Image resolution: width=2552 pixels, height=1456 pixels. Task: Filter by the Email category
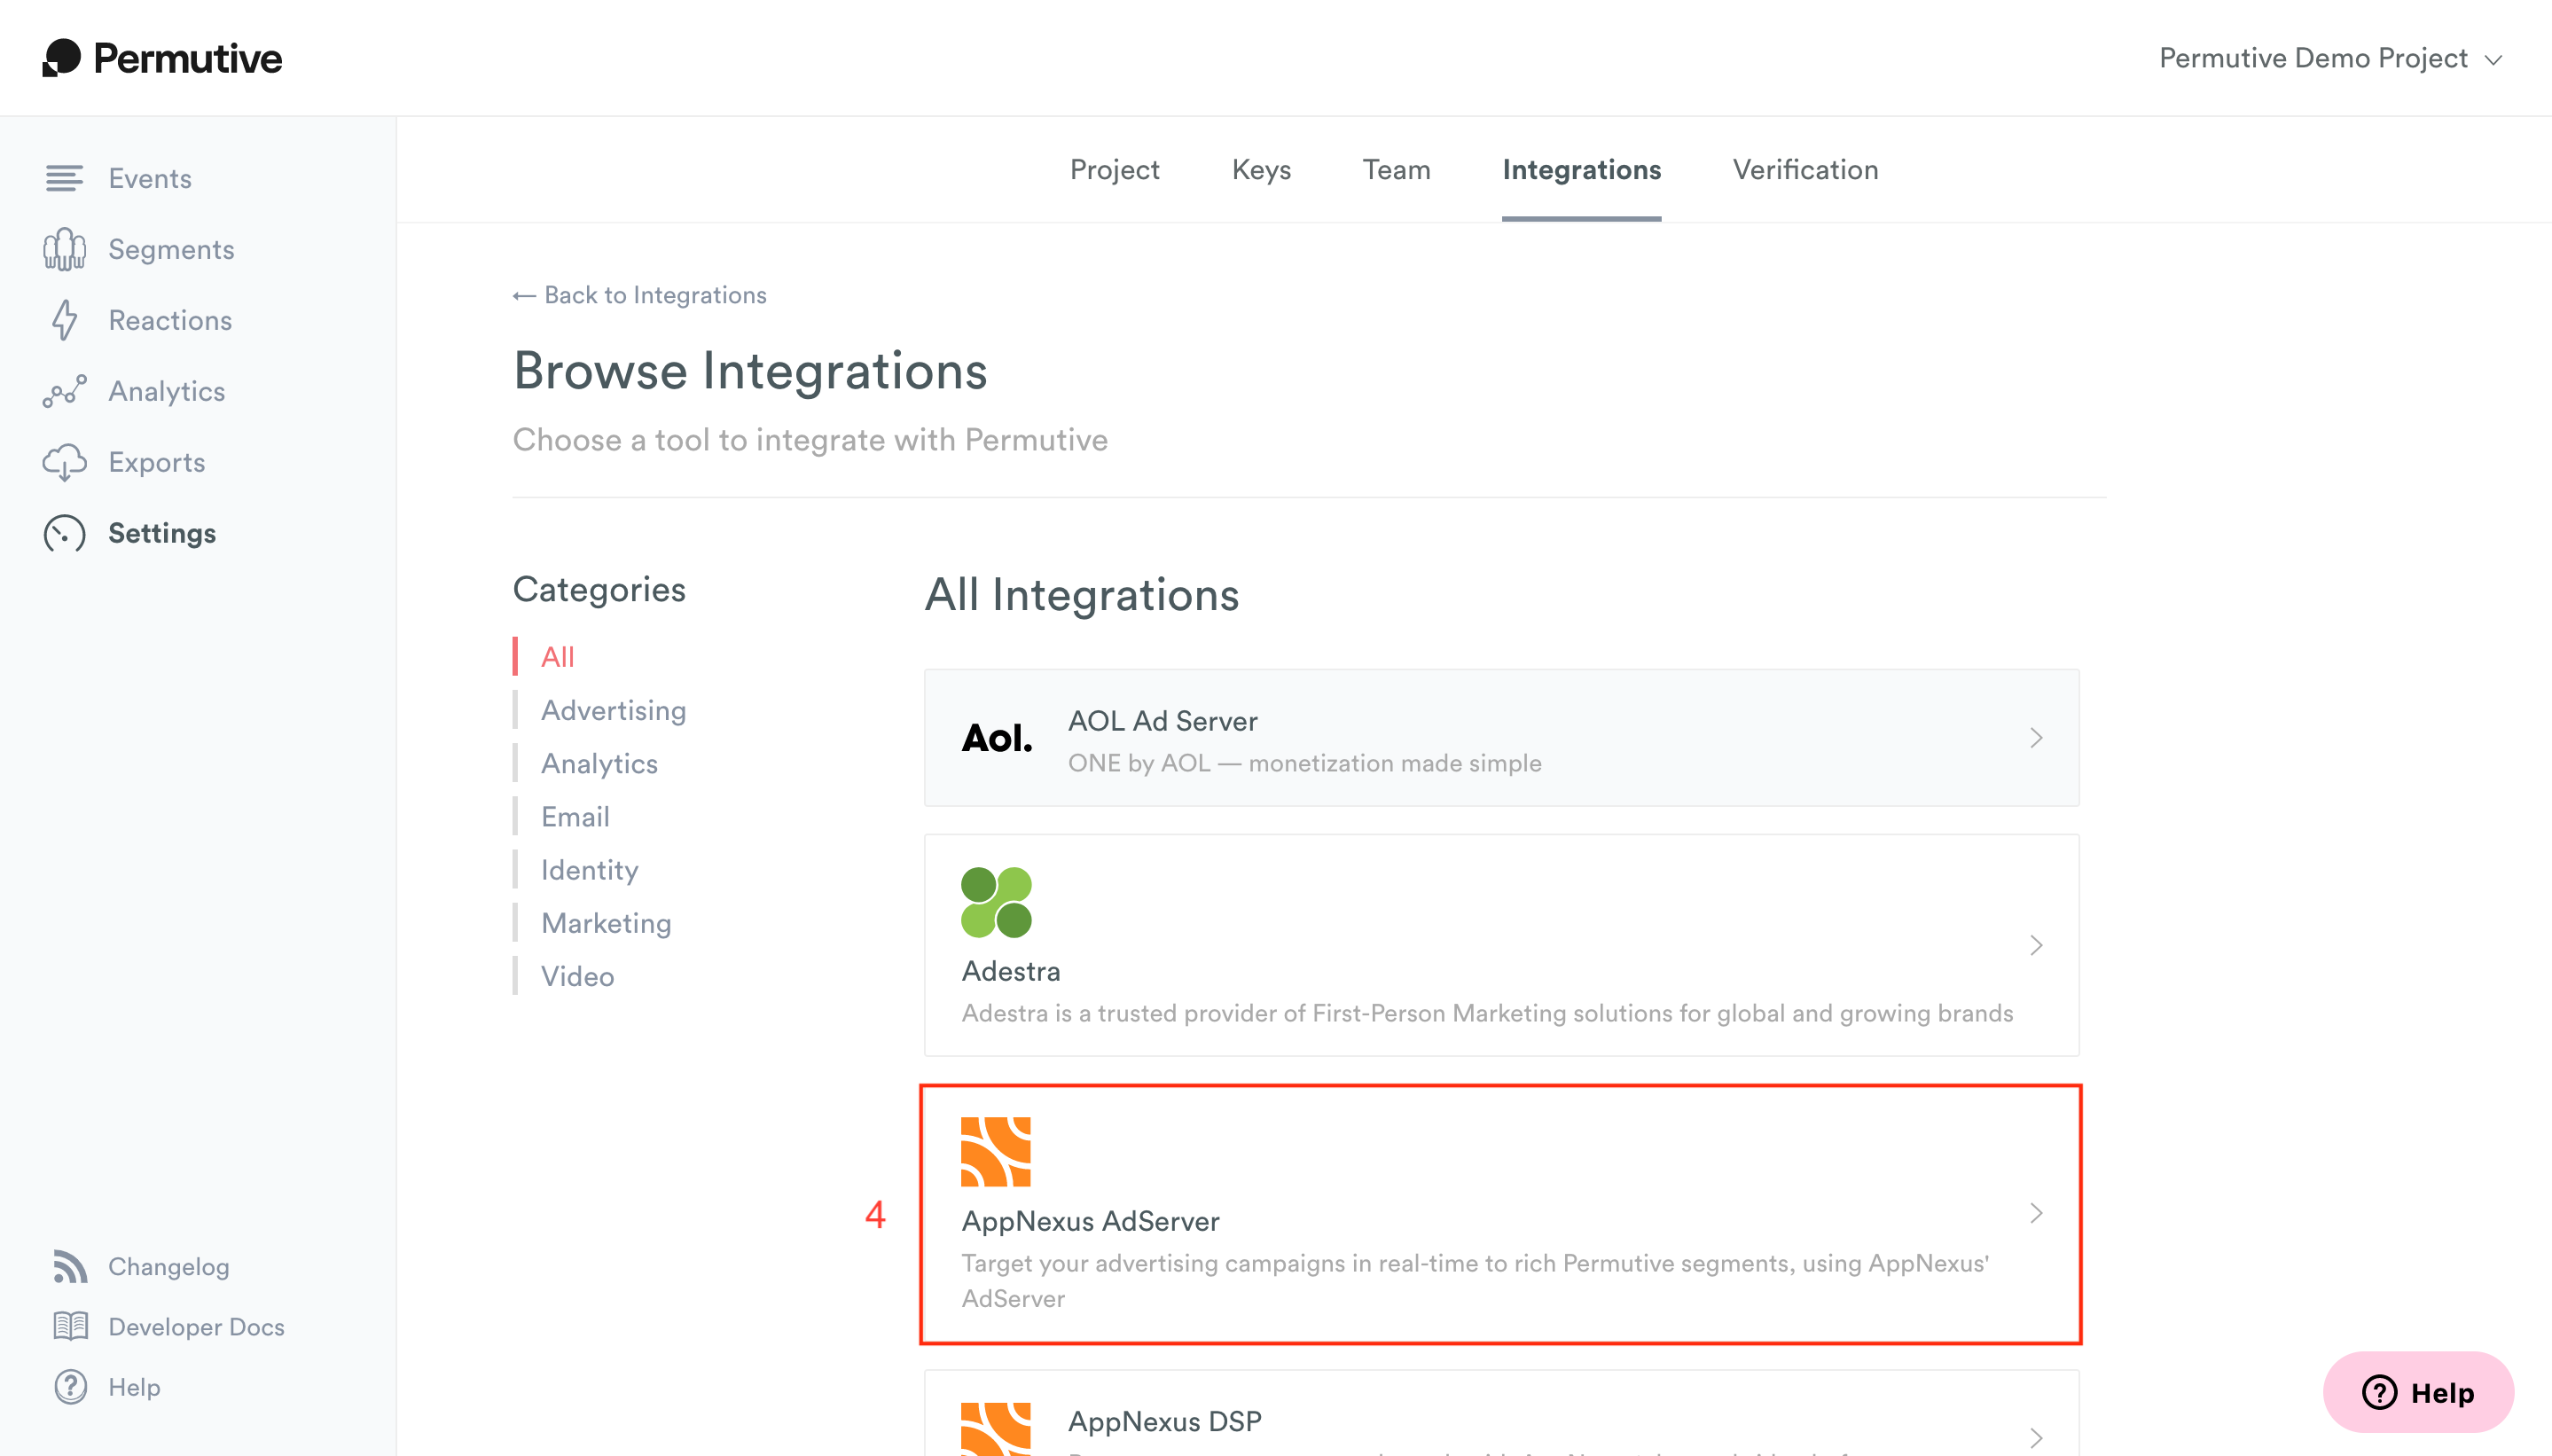click(575, 816)
